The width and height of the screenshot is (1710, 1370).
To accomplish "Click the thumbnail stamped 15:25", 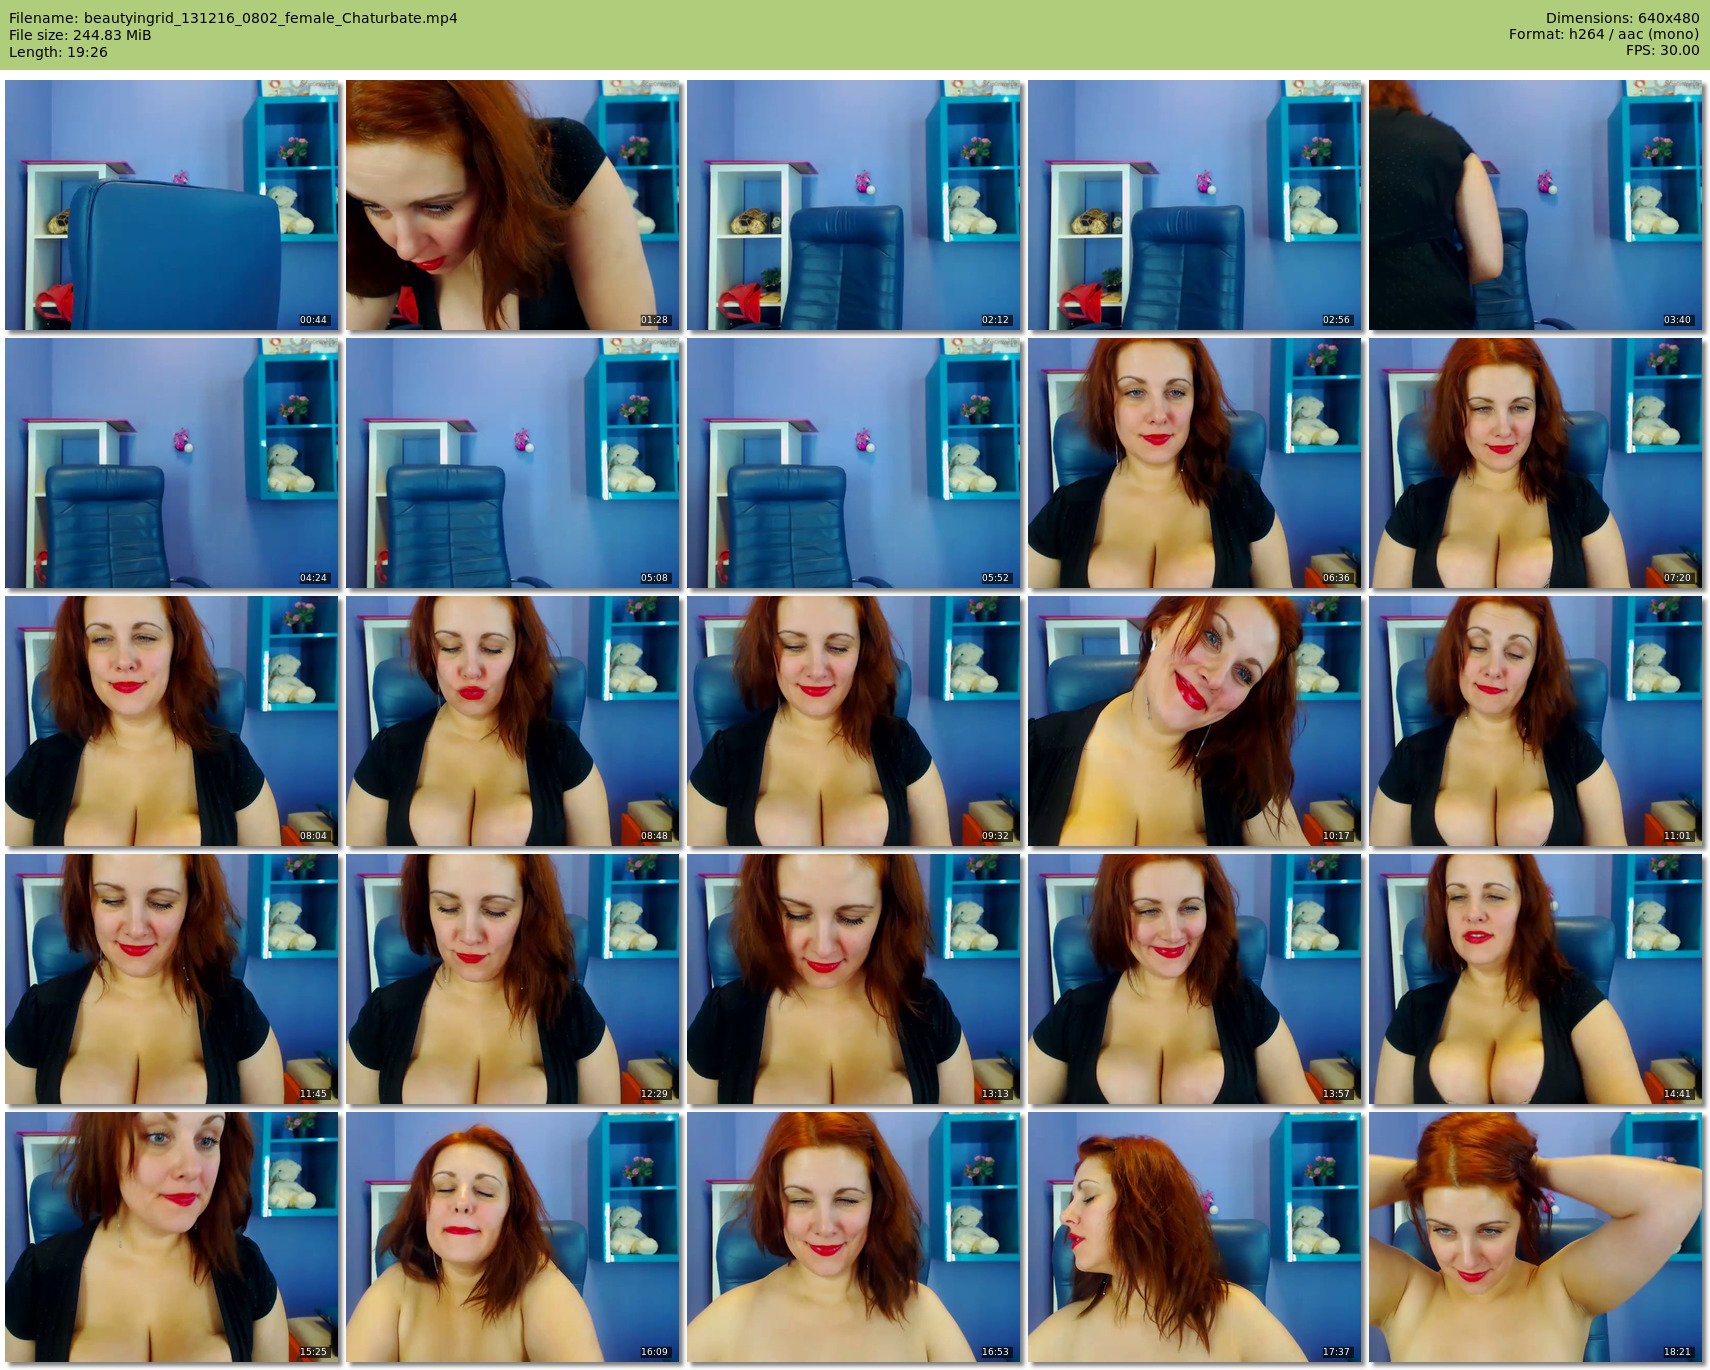I will click(172, 1237).
